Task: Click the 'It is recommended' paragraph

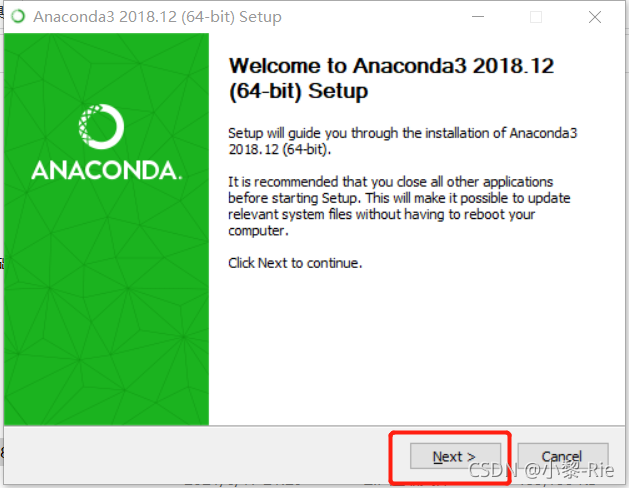Action: pos(399,206)
